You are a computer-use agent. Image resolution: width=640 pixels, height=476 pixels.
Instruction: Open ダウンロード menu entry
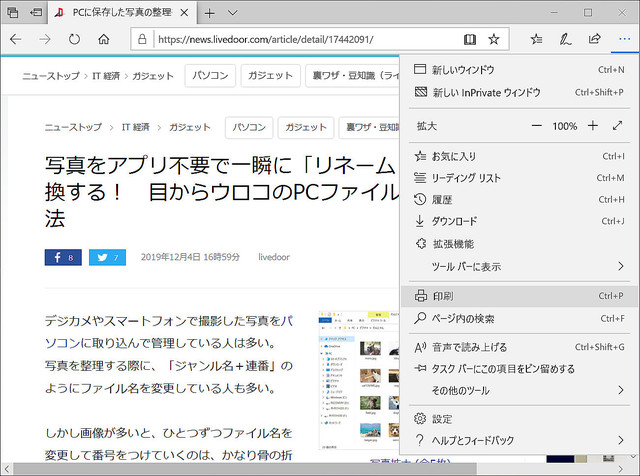[x=519, y=221]
